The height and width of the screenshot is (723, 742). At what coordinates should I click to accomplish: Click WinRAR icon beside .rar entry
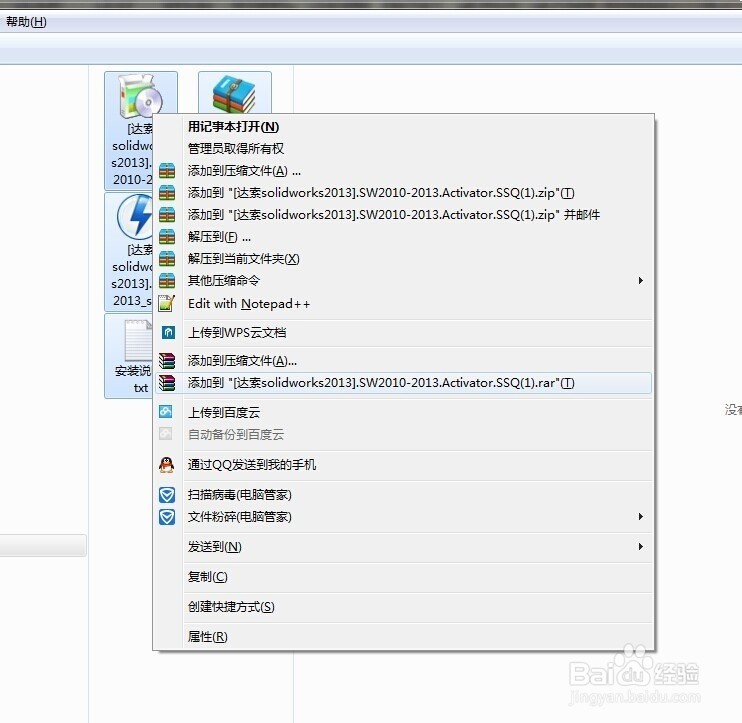pyautogui.click(x=167, y=383)
